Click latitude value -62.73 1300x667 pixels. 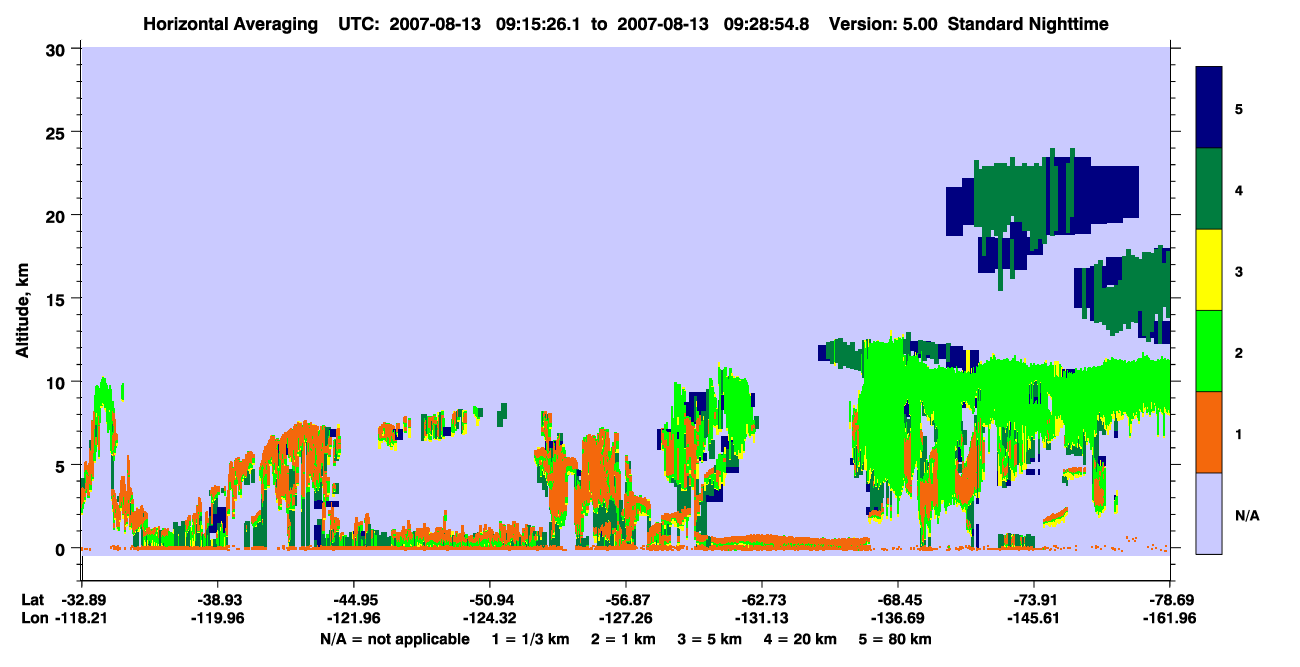tap(762, 600)
